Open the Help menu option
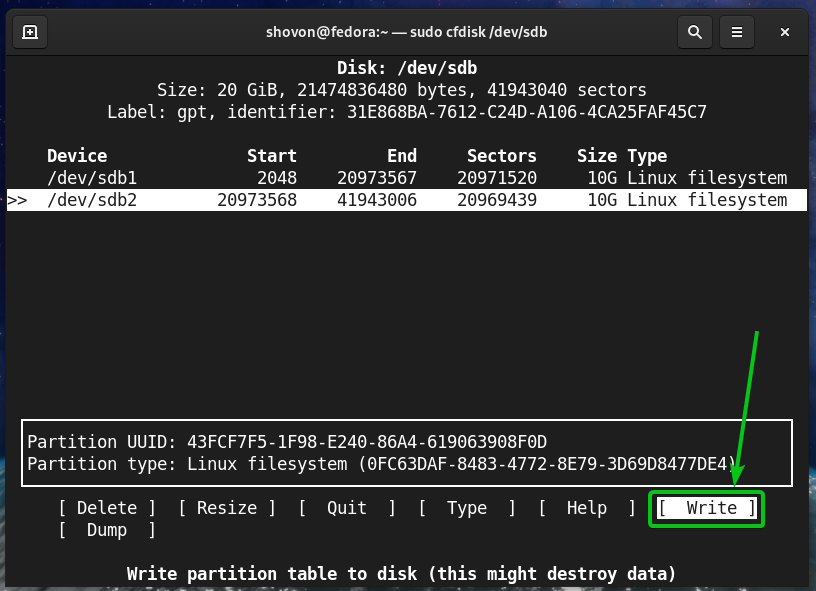 586,508
